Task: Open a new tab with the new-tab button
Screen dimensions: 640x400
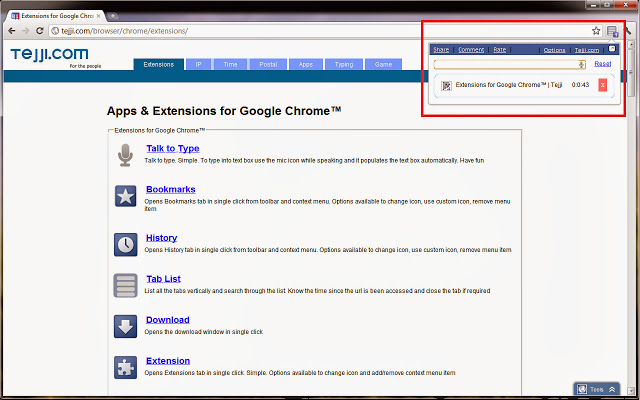Action: [x=113, y=16]
